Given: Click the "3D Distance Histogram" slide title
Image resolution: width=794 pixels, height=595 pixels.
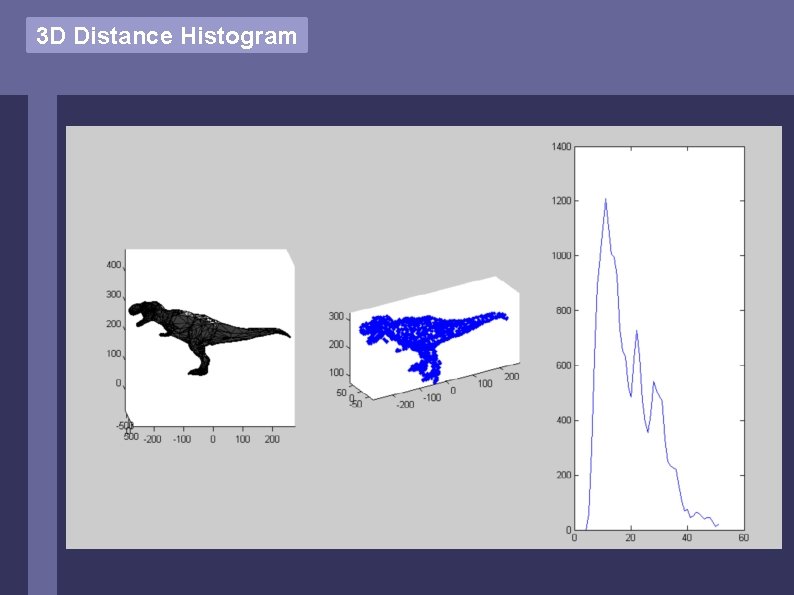Looking at the screenshot, I should click(167, 35).
